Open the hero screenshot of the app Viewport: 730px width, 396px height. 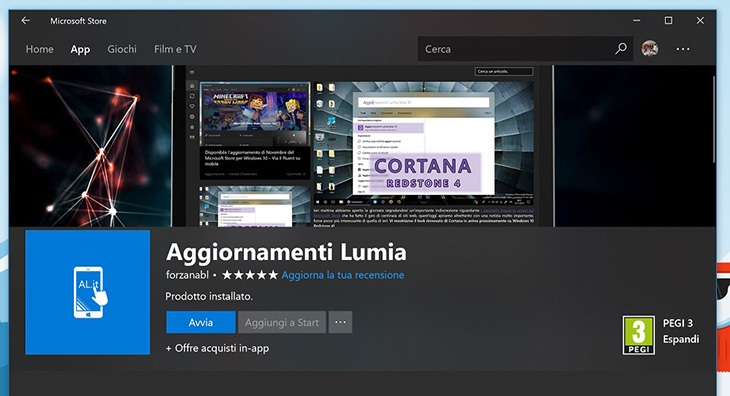[x=362, y=146]
